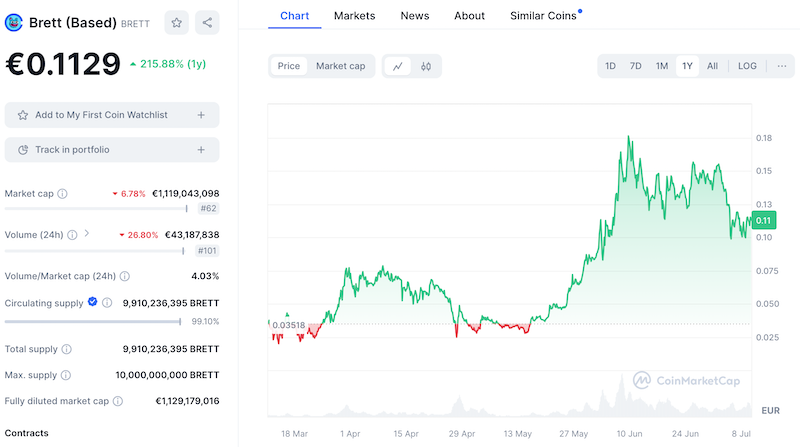800x447 pixels.
Task: Click the €1,119,043,098 market cap value
Action: pyautogui.click(x=186, y=193)
